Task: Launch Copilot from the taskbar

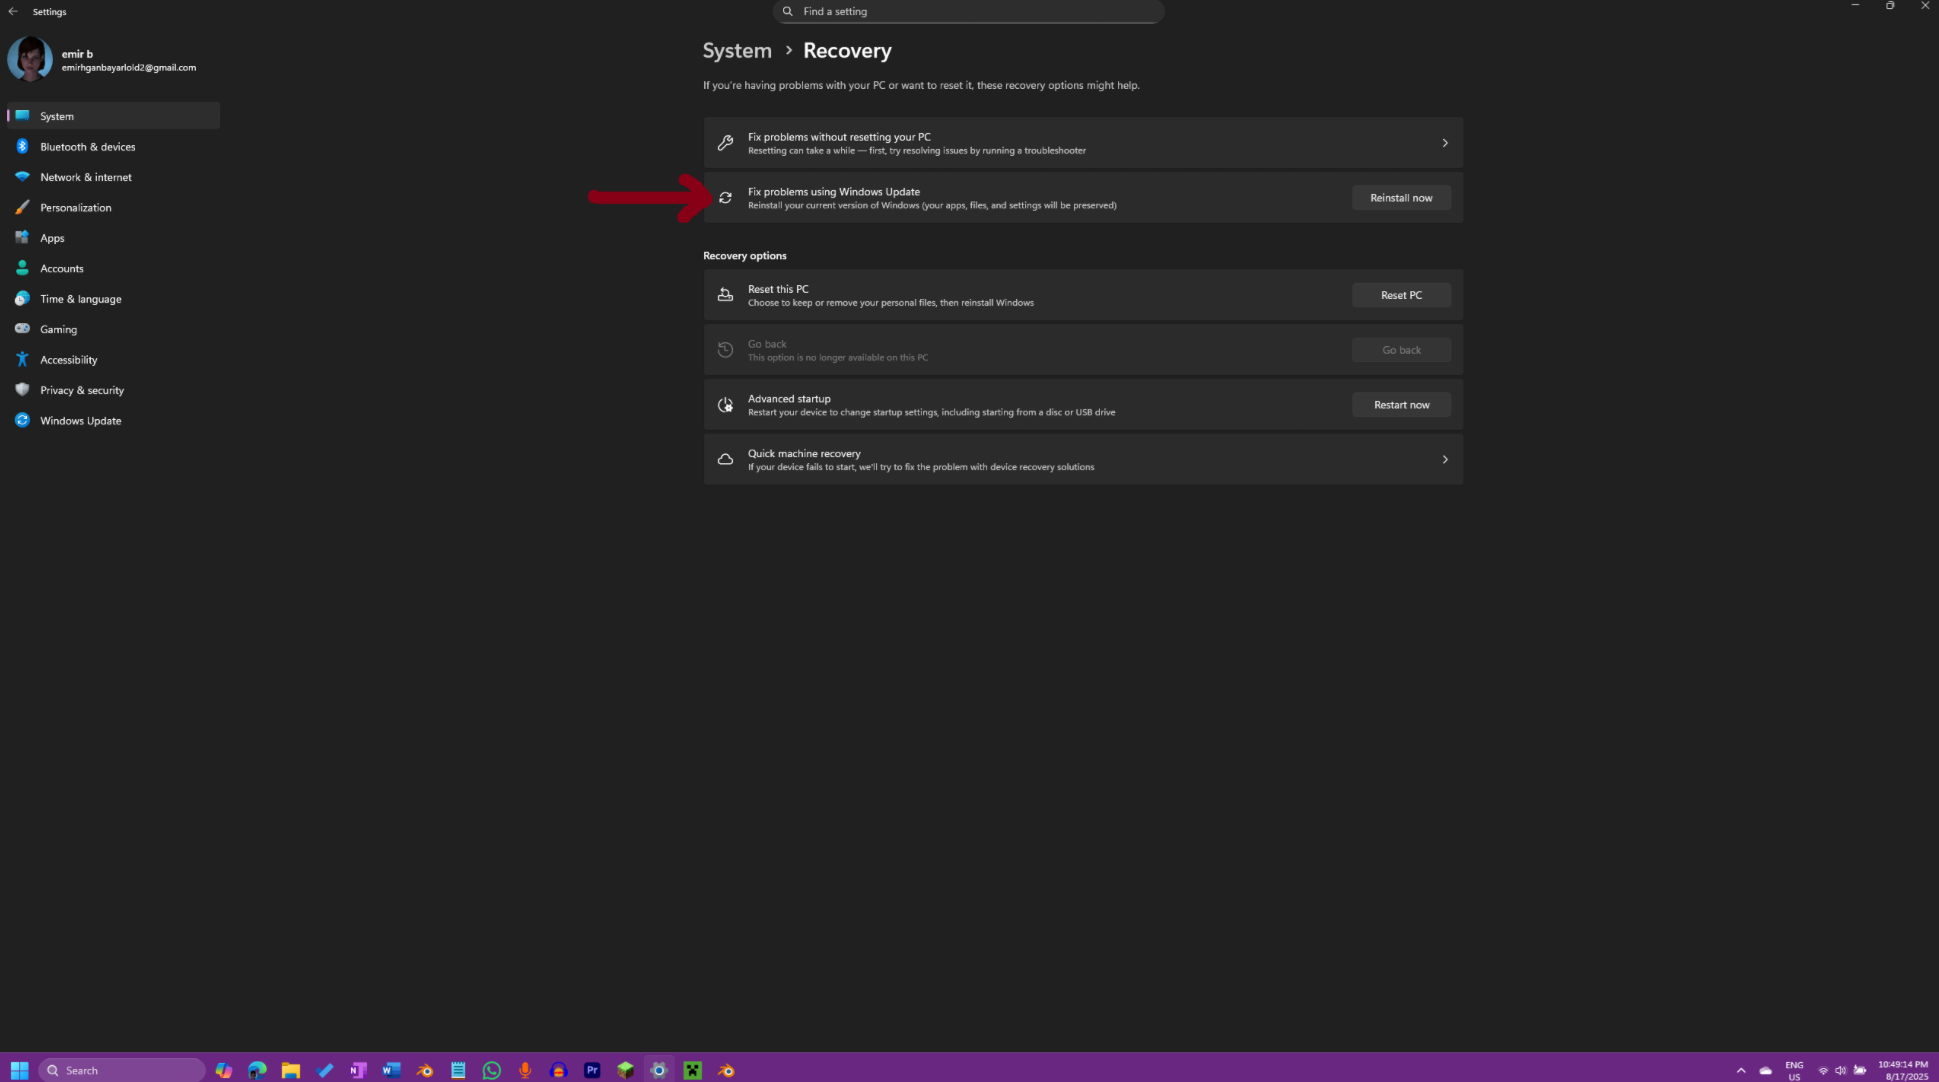Action: tap(224, 1070)
